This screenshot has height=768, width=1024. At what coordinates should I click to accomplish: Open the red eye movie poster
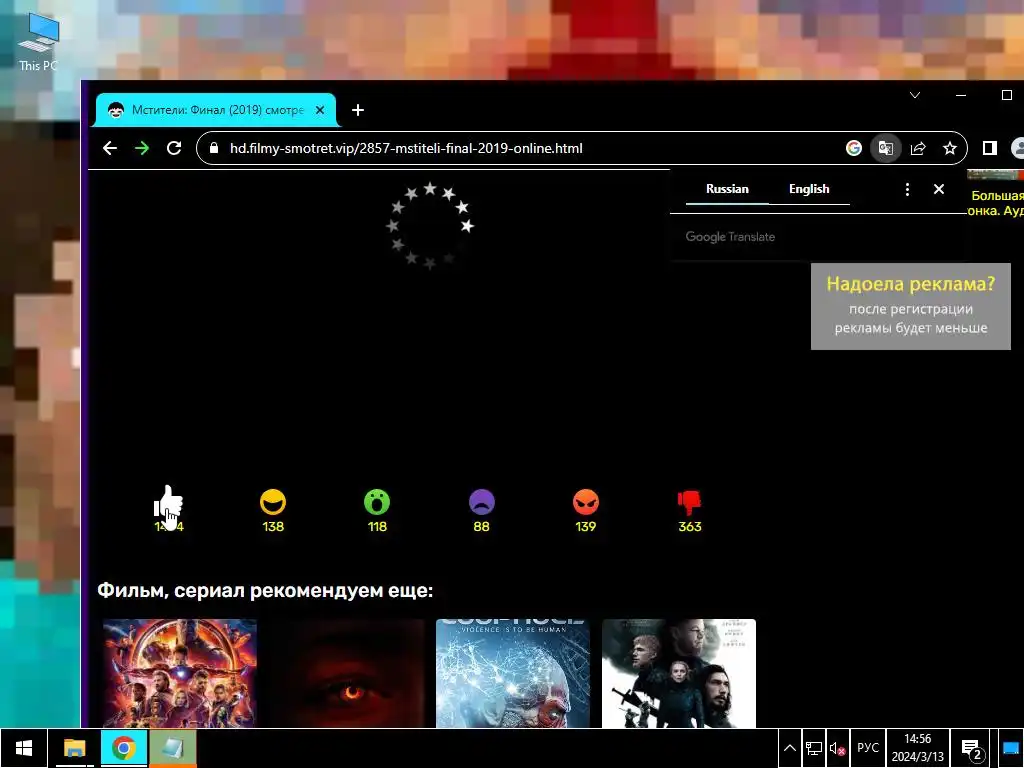pos(346,673)
